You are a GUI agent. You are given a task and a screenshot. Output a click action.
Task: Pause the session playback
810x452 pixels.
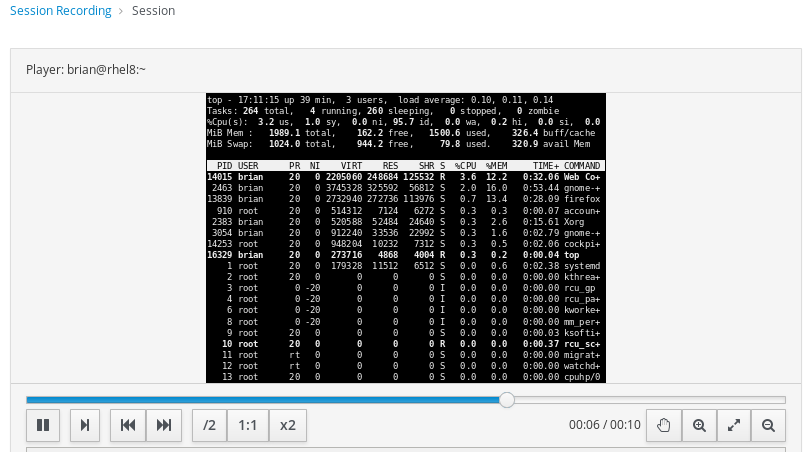[x=43, y=425]
